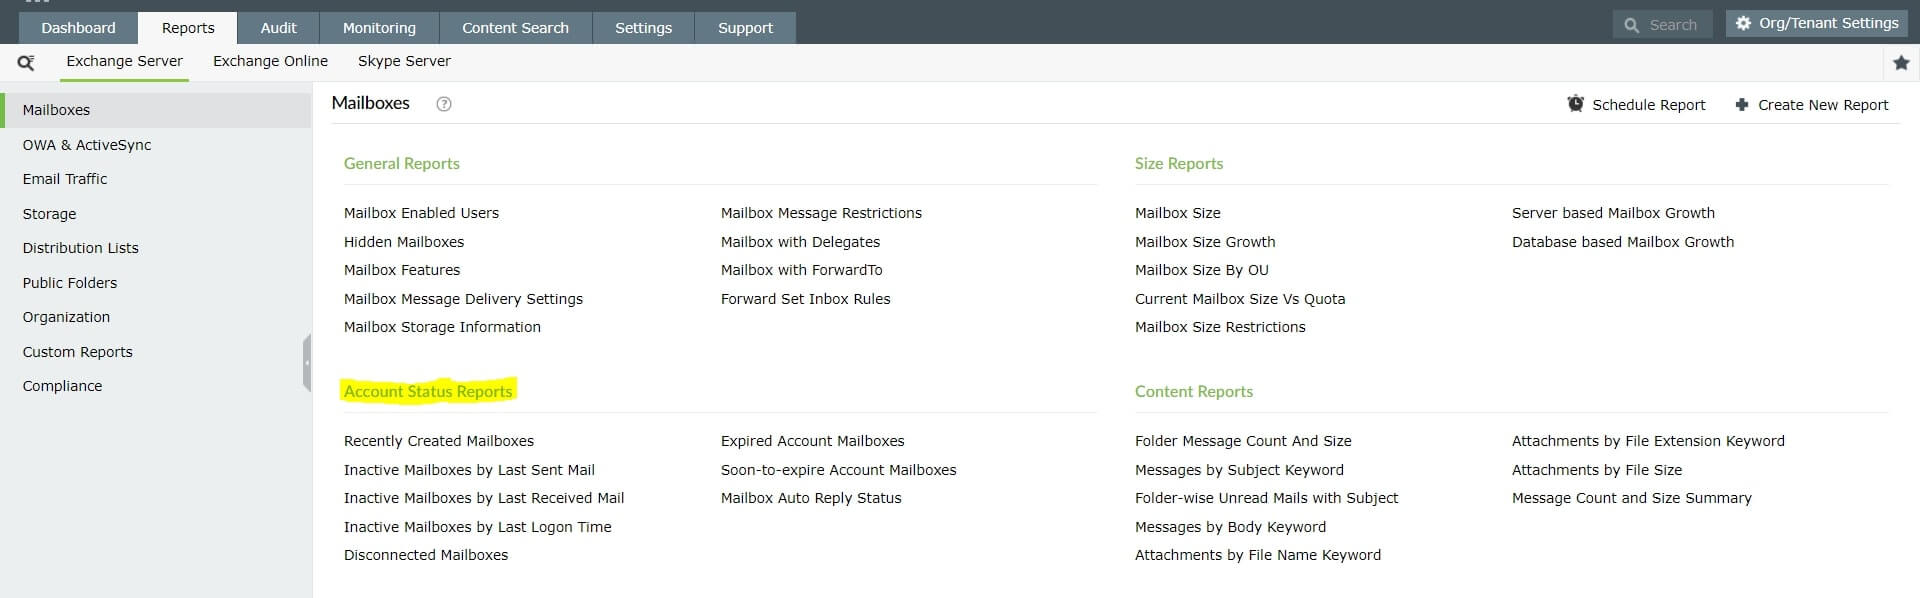The image size is (1920, 598).
Task: Collapse the left sidebar using the handle
Action: click(x=307, y=362)
